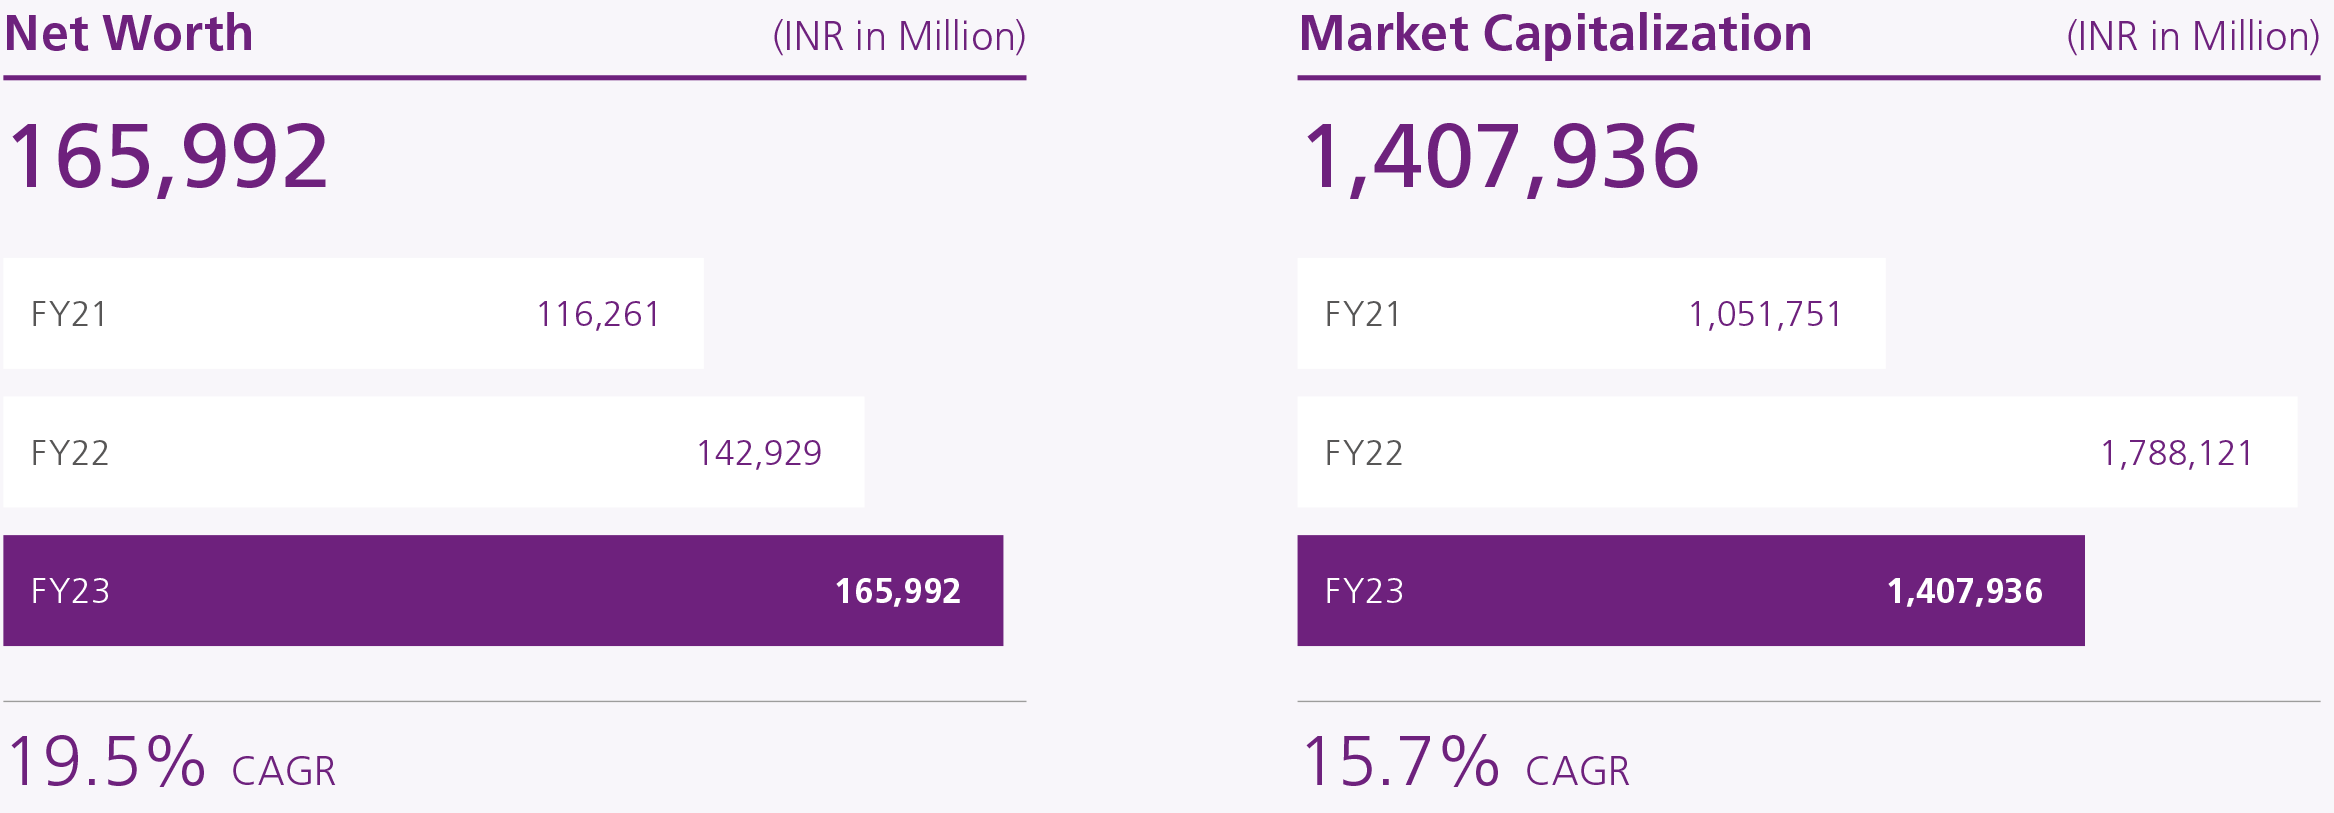Click the bold 1,407,936 bar value
Image resolution: width=2334 pixels, height=813 pixels.
coord(1964,591)
